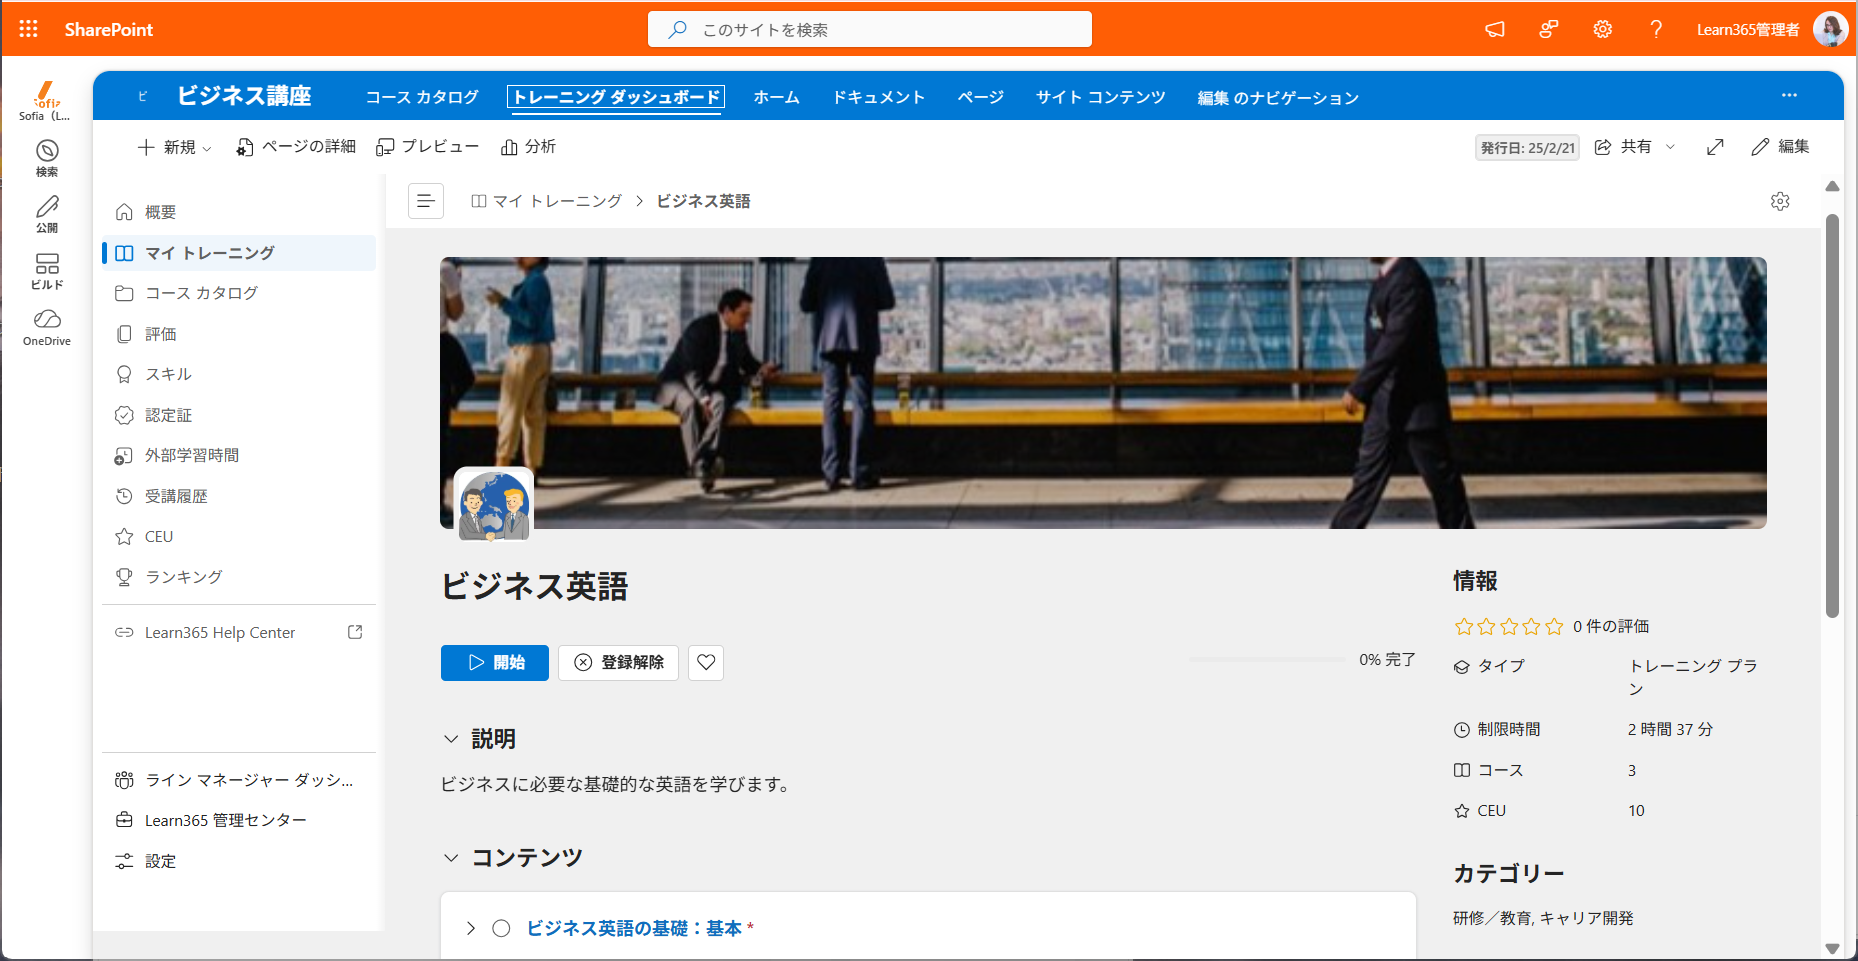Click the five-star rating control
1858x961 pixels.
click(x=1509, y=627)
